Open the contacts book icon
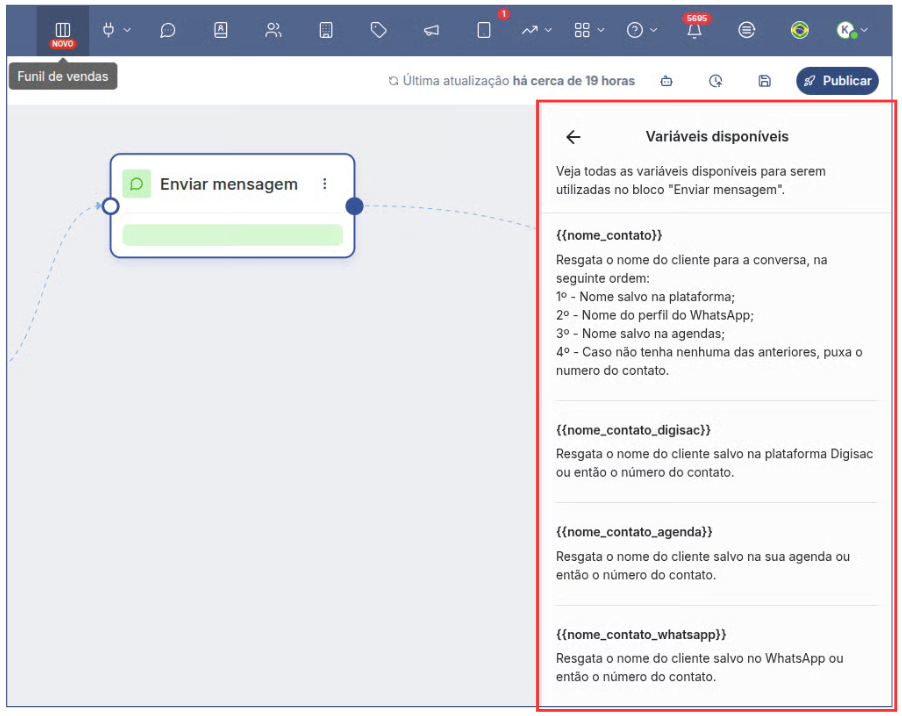 (x=221, y=30)
